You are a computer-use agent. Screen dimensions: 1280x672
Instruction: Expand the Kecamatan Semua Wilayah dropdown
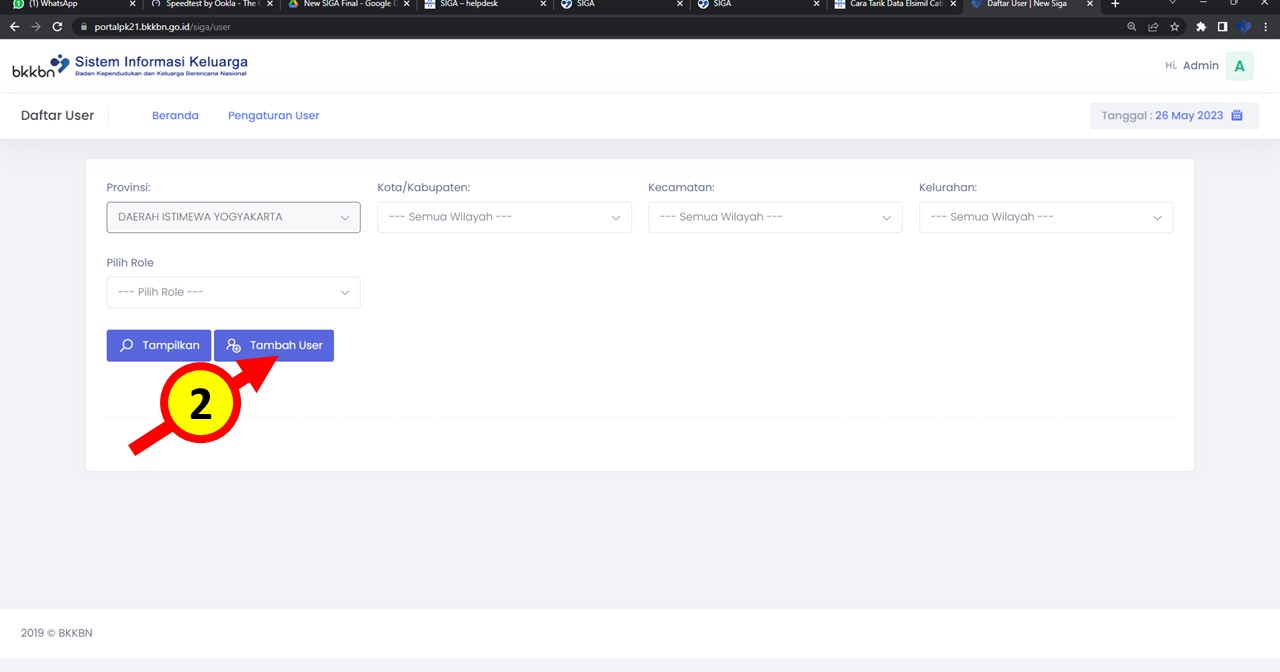(775, 217)
